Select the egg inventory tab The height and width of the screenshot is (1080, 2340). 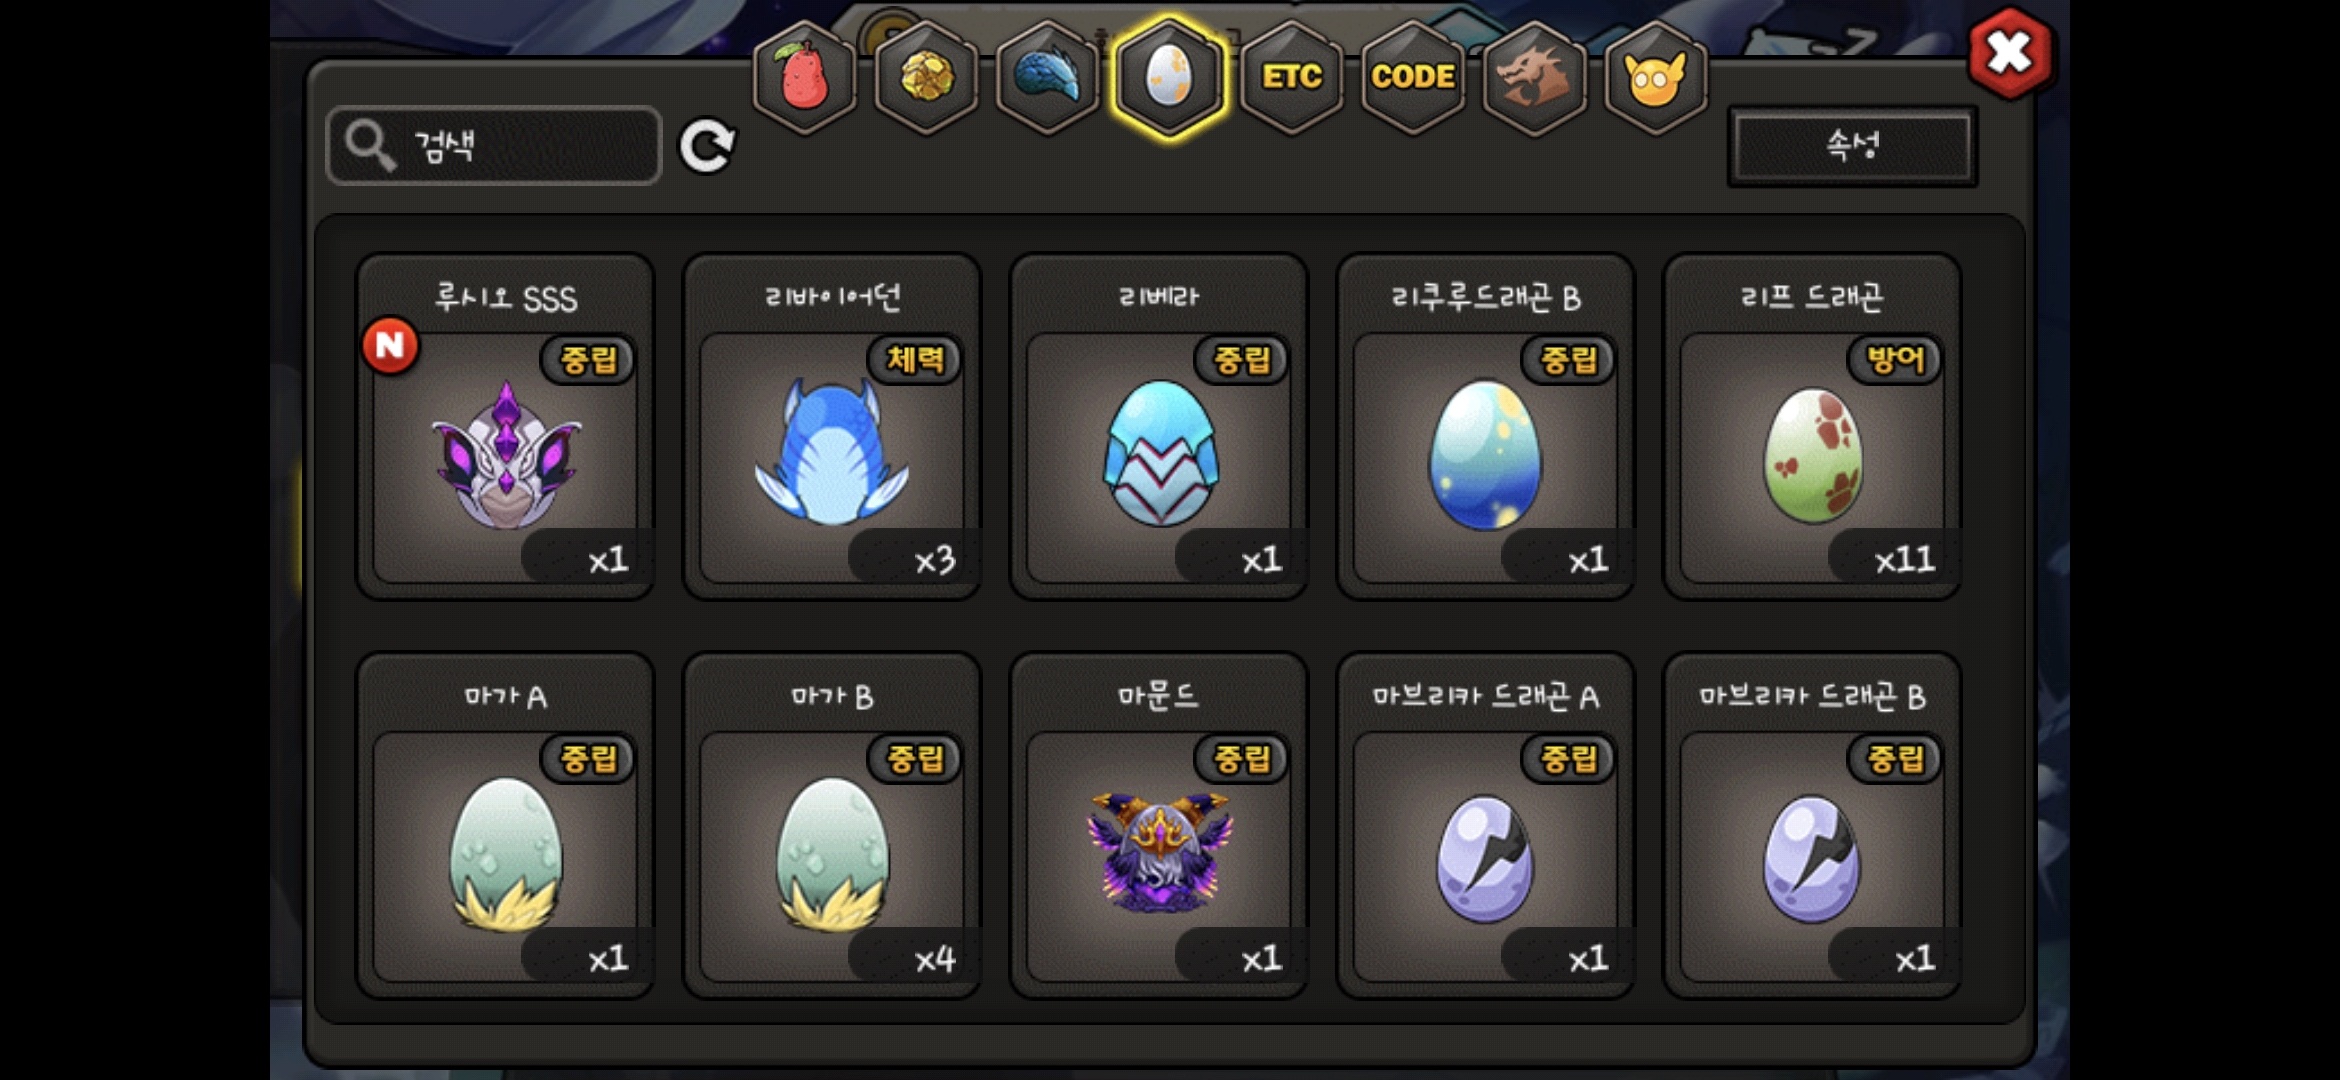(1169, 77)
